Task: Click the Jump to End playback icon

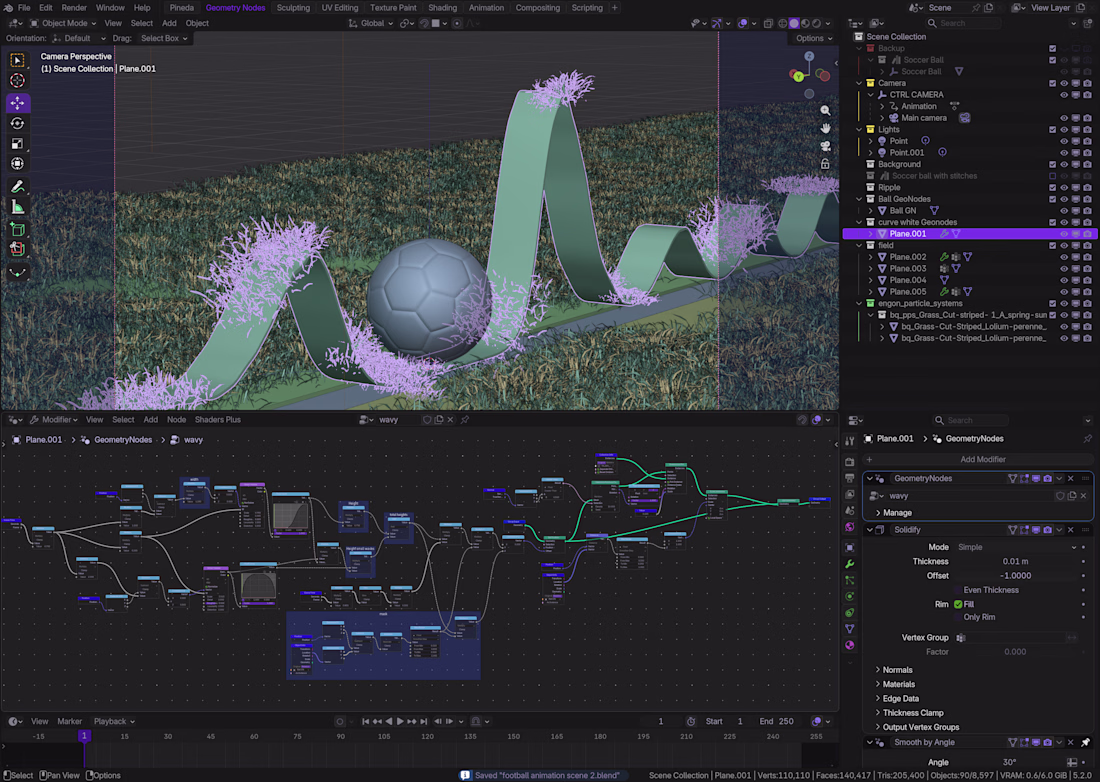Action: click(424, 721)
